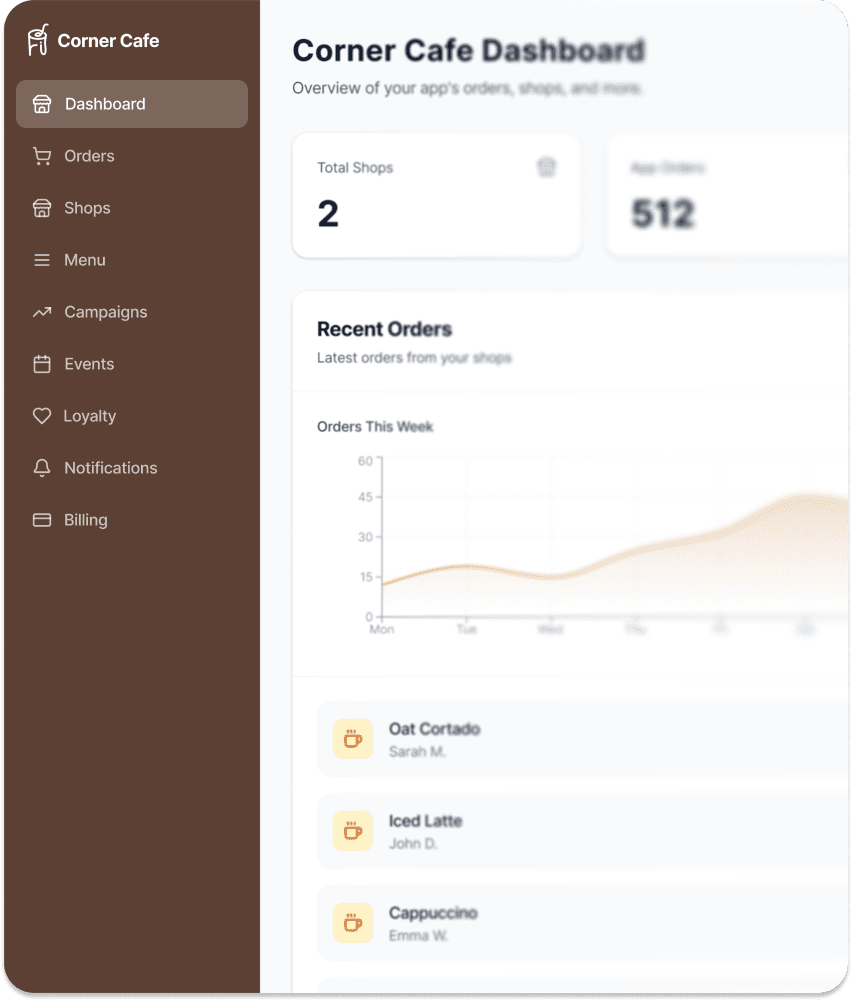This screenshot has height=1001, width=852.
Task: Click the Corner Cafe brand name
Action: click(x=108, y=41)
